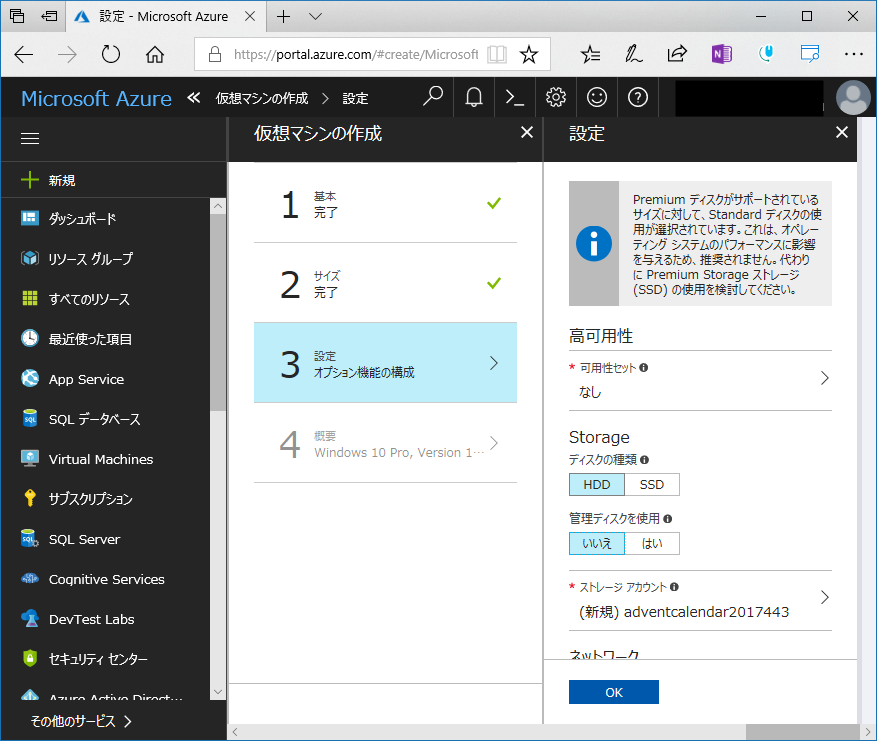Open the help question mark icon

point(638,97)
